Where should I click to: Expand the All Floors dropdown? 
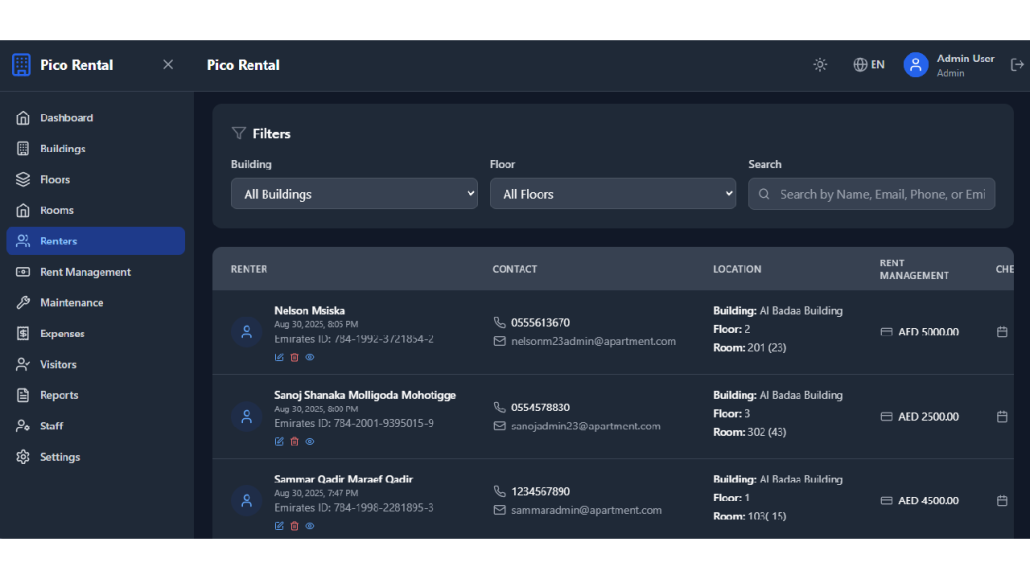612,194
